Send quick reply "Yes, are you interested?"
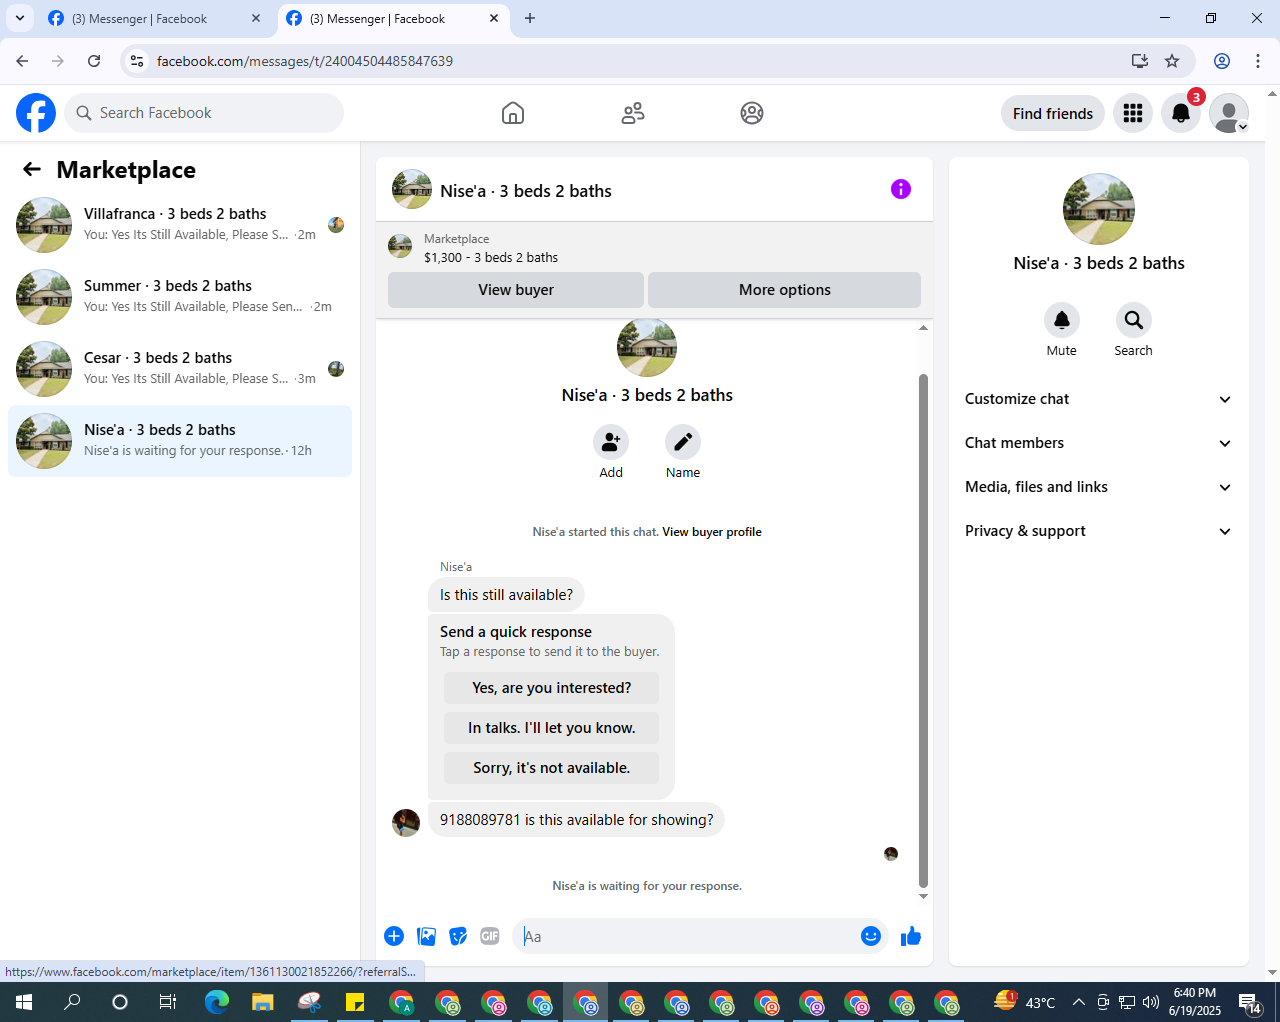Image resolution: width=1280 pixels, height=1022 pixels. pyautogui.click(x=552, y=688)
